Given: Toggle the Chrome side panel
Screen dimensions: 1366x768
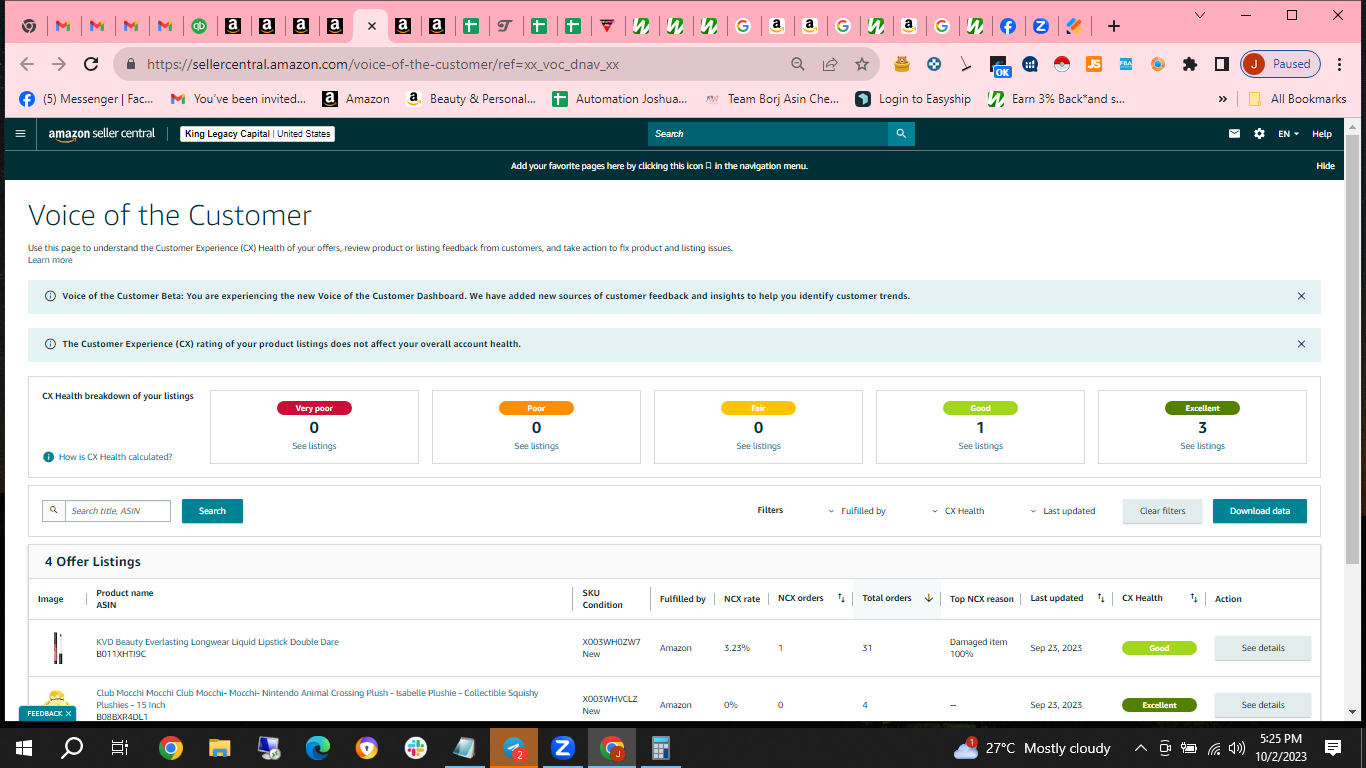Looking at the screenshot, I should (1221, 64).
